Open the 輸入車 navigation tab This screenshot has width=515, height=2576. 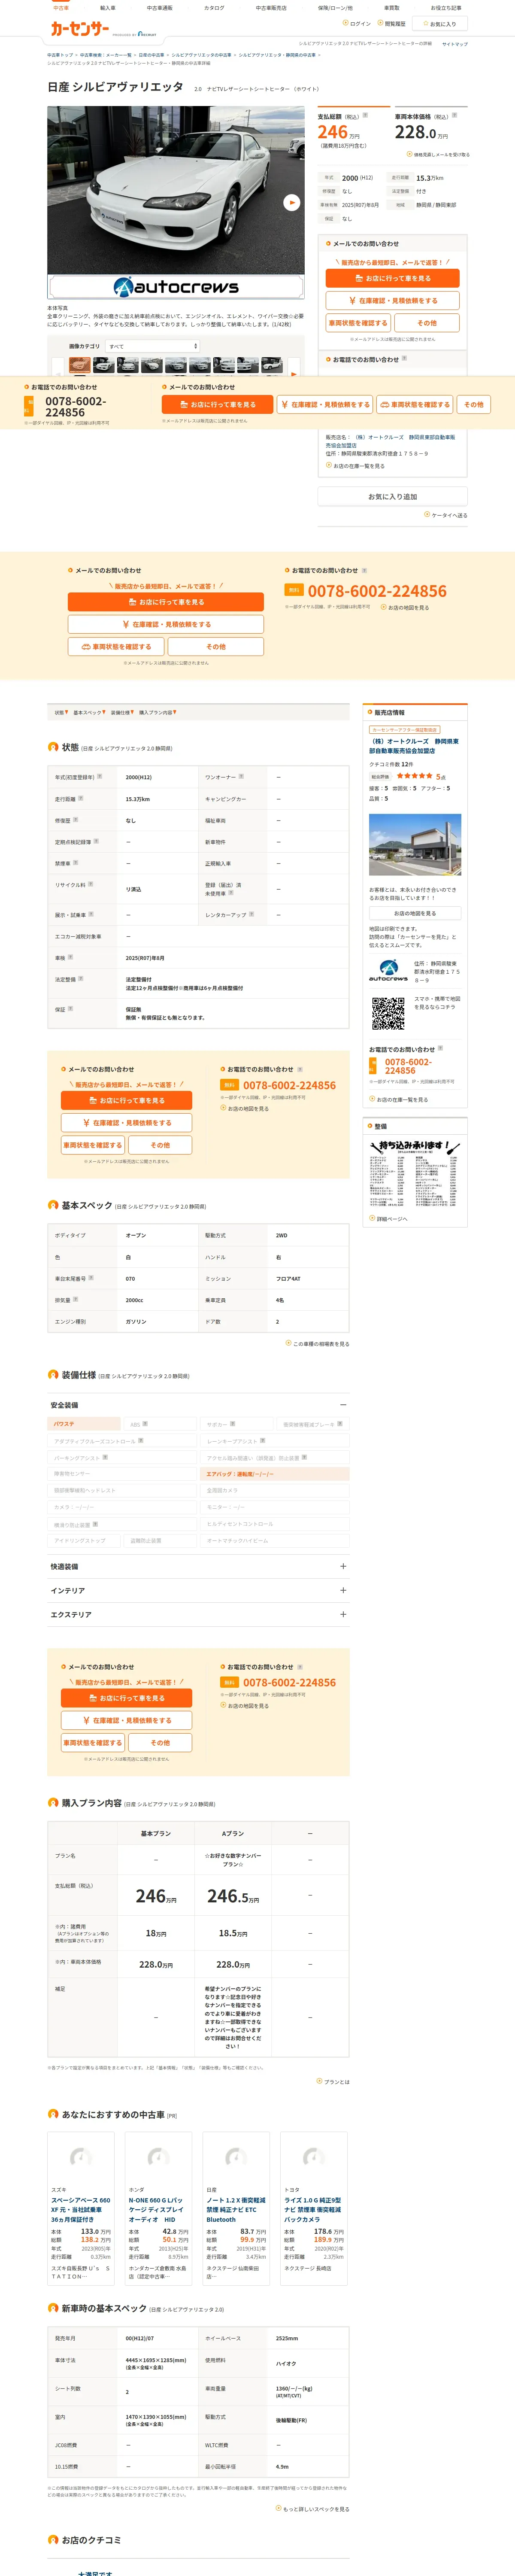pyautogui.click(x=108, y=8)
